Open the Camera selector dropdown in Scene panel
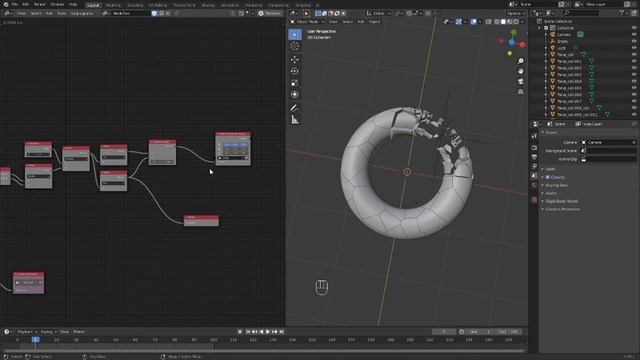Screen dimensions: 640x360 tap(609, 142)
